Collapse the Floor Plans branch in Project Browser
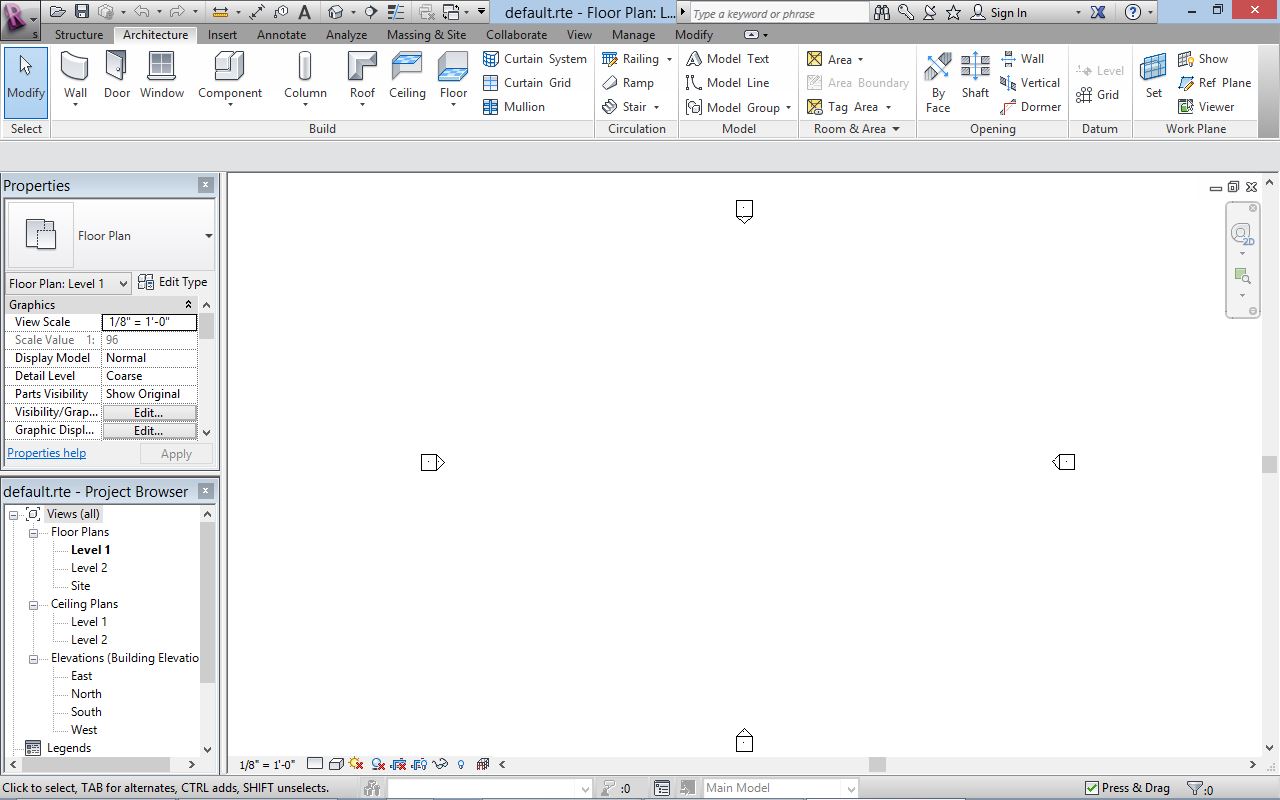This screenshot has height=800, width=1280. click(34, 531)
